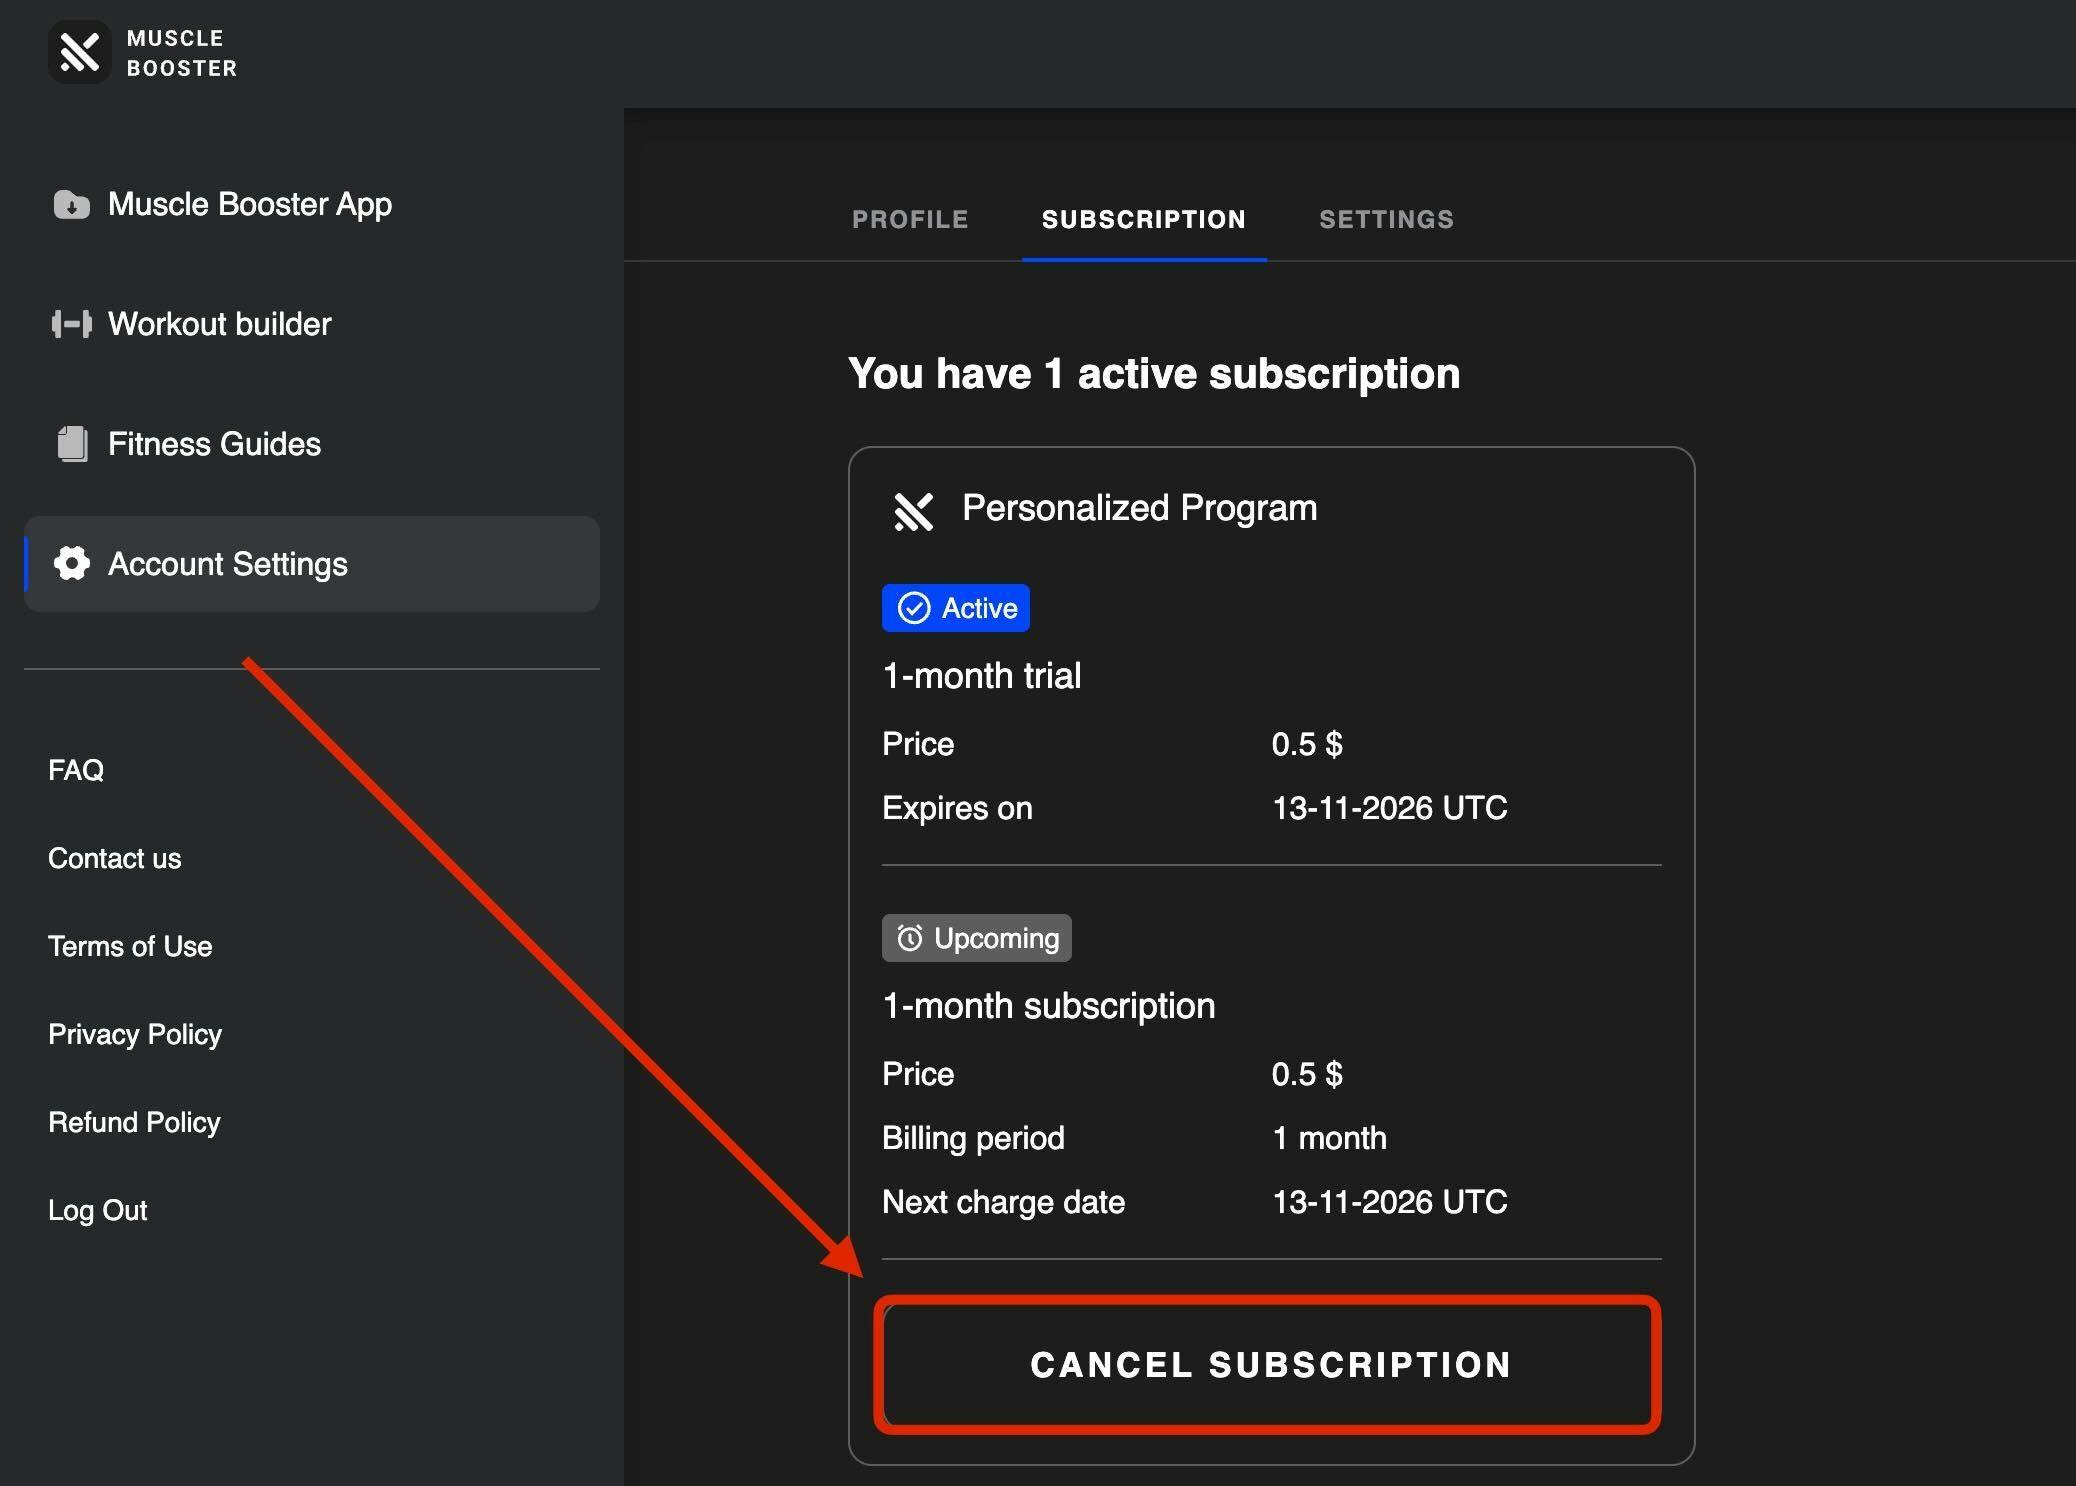Viewport: 2076px width, 1486px height.
Task: Open Fitness Guides from sidebar
Action: point(214,444)
